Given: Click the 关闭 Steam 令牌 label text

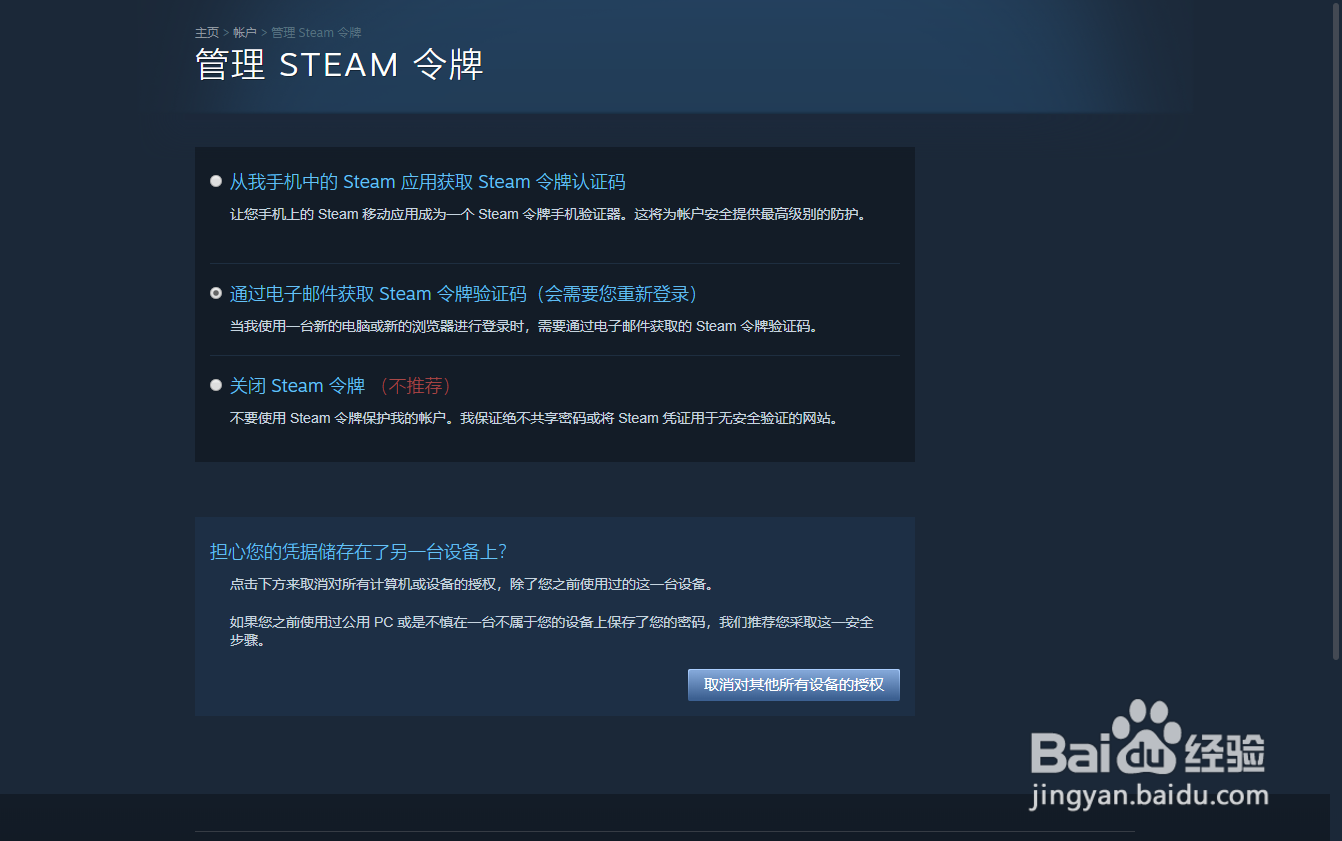Looking at the screenshot, I should tap(297, 386).
